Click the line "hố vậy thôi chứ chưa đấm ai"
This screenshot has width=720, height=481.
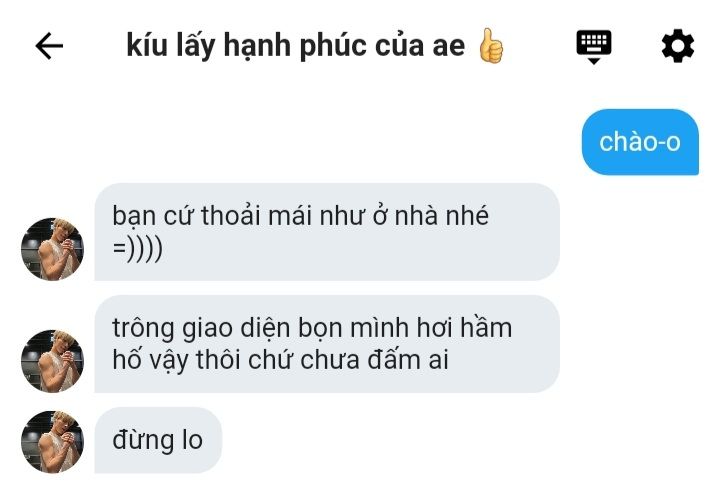coord(280,360)
